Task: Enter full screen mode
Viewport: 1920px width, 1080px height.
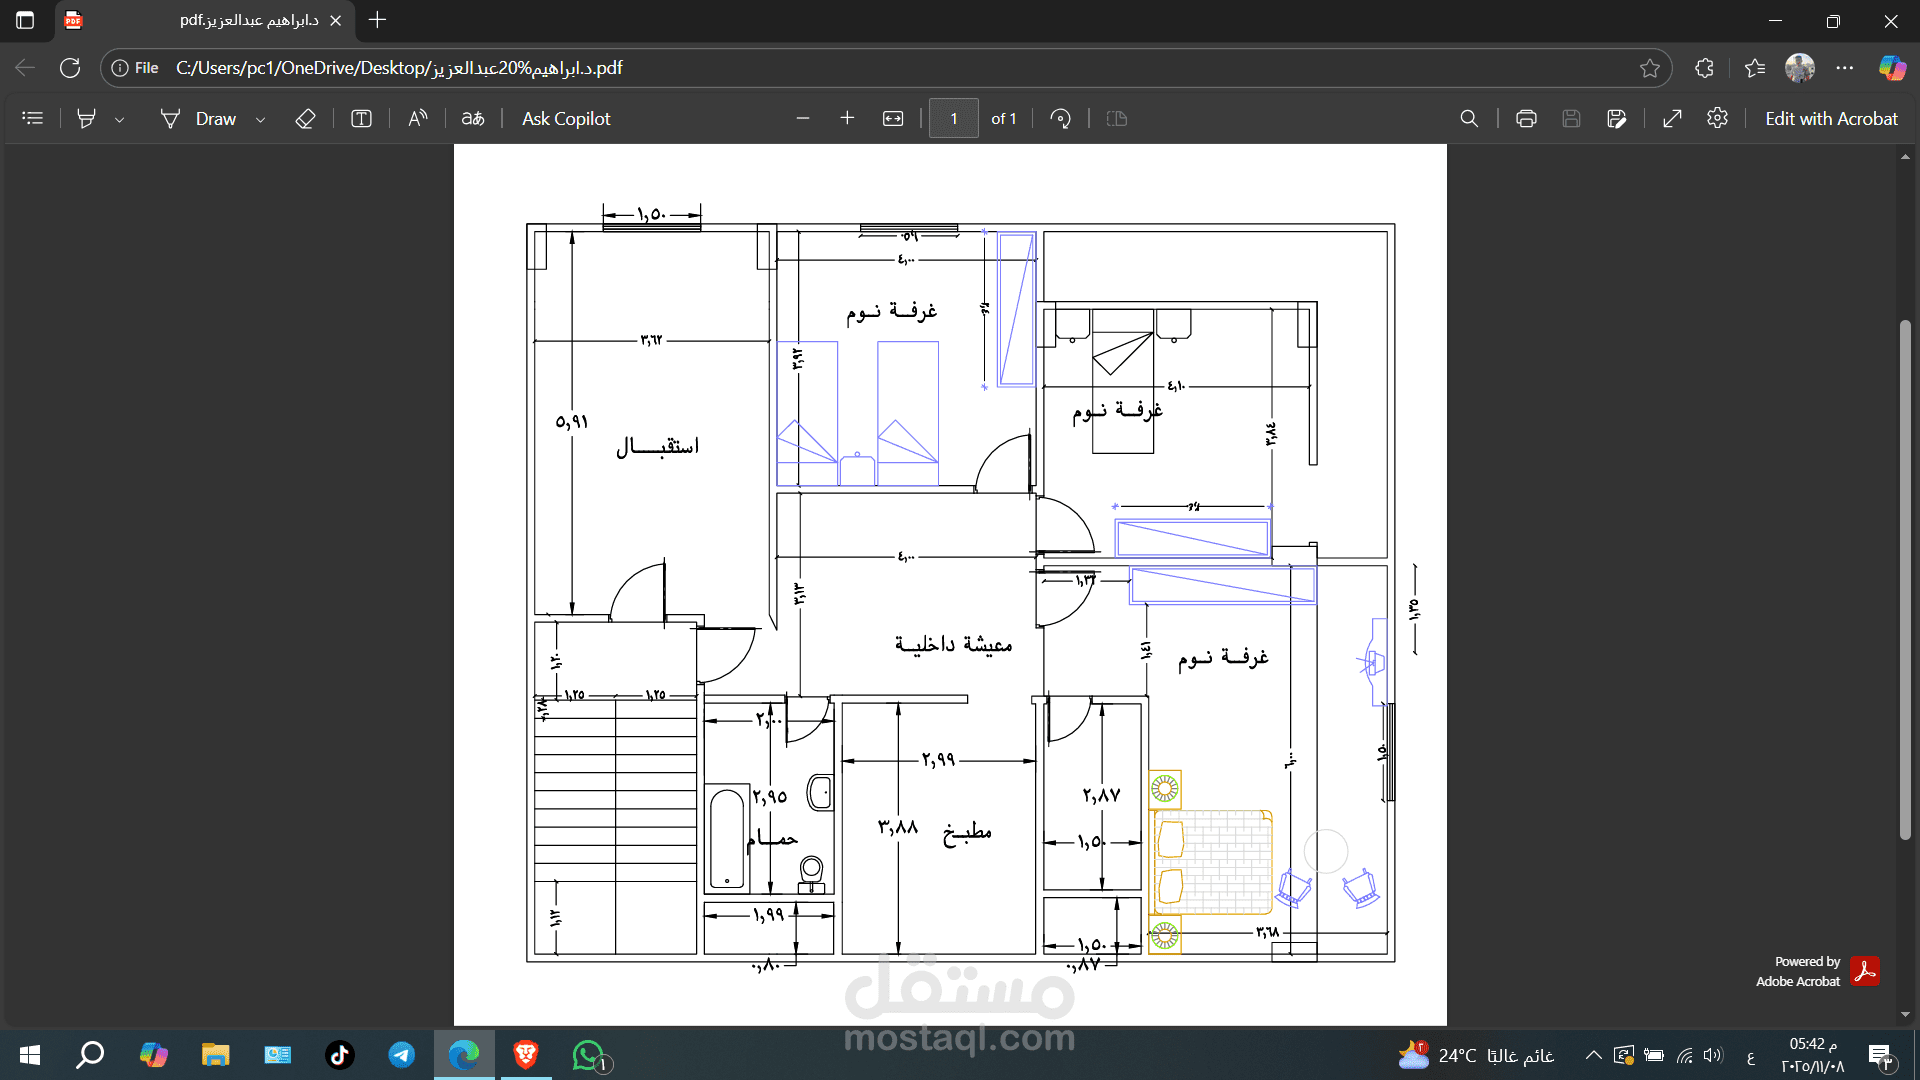Action: [1672, 118]
